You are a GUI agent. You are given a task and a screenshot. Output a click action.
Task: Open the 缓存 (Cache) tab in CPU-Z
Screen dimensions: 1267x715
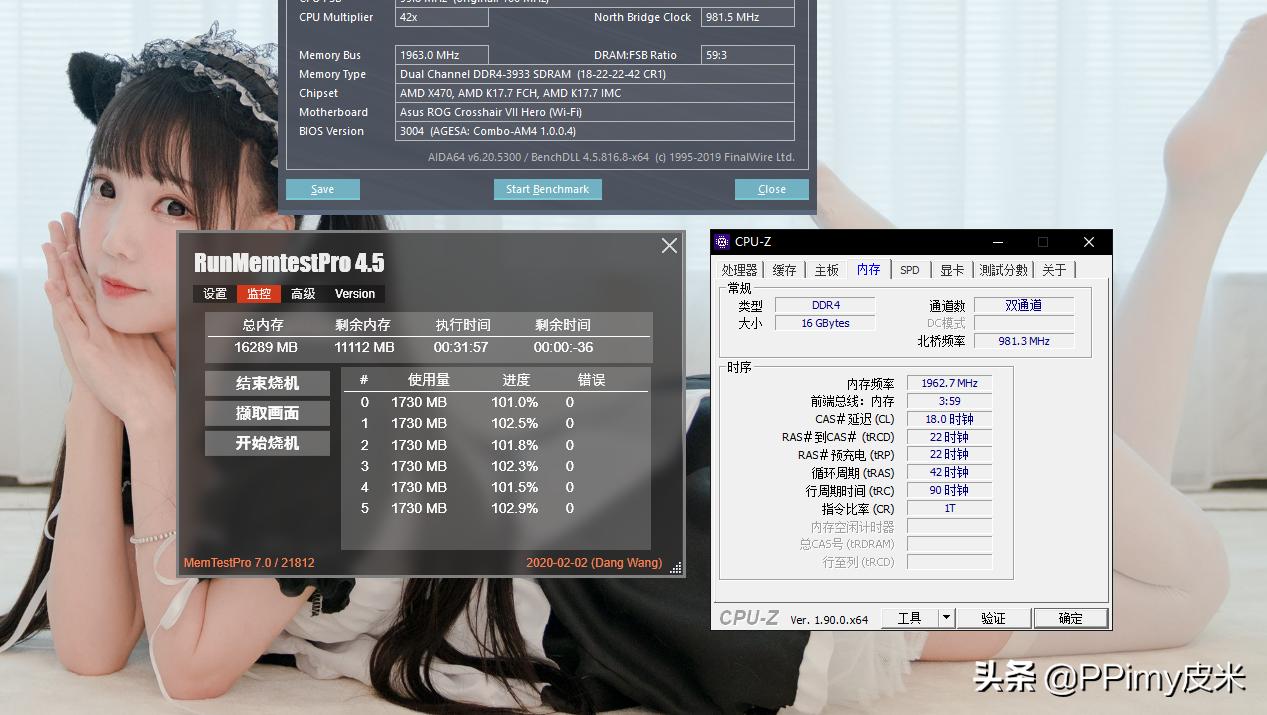[x=783, y=269]
